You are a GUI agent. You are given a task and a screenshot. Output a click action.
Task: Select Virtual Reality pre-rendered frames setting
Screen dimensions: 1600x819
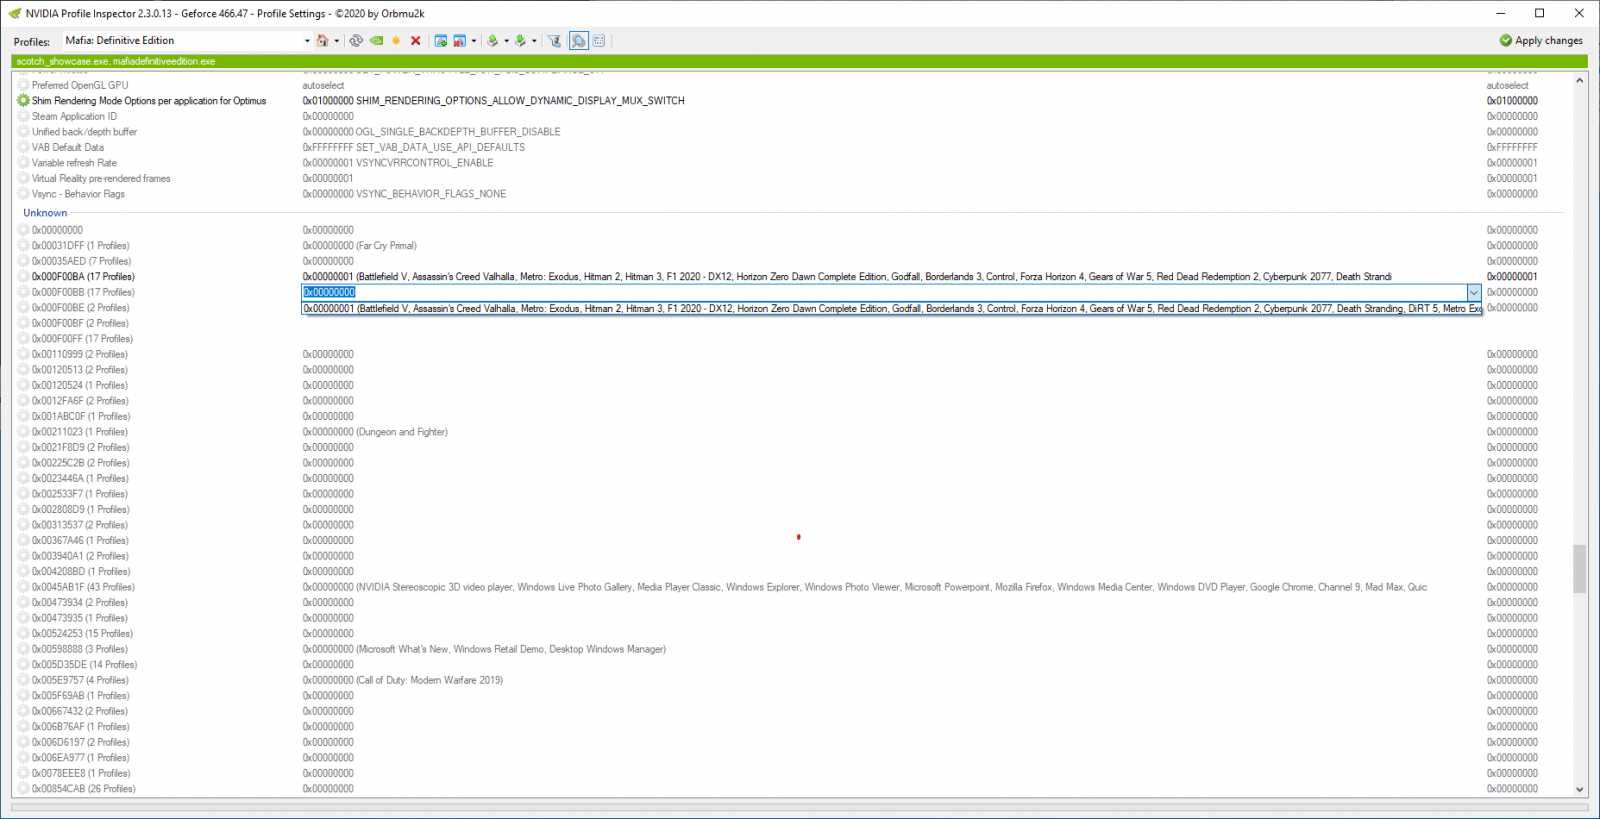coord(101,179)
